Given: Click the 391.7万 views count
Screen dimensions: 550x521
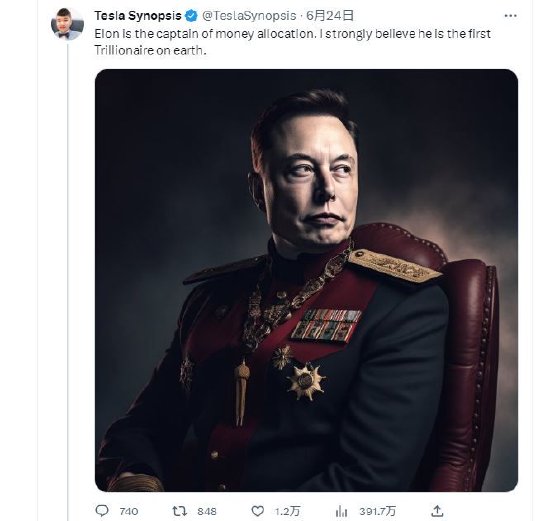Looking at the screenshot, I should point(377,512).
